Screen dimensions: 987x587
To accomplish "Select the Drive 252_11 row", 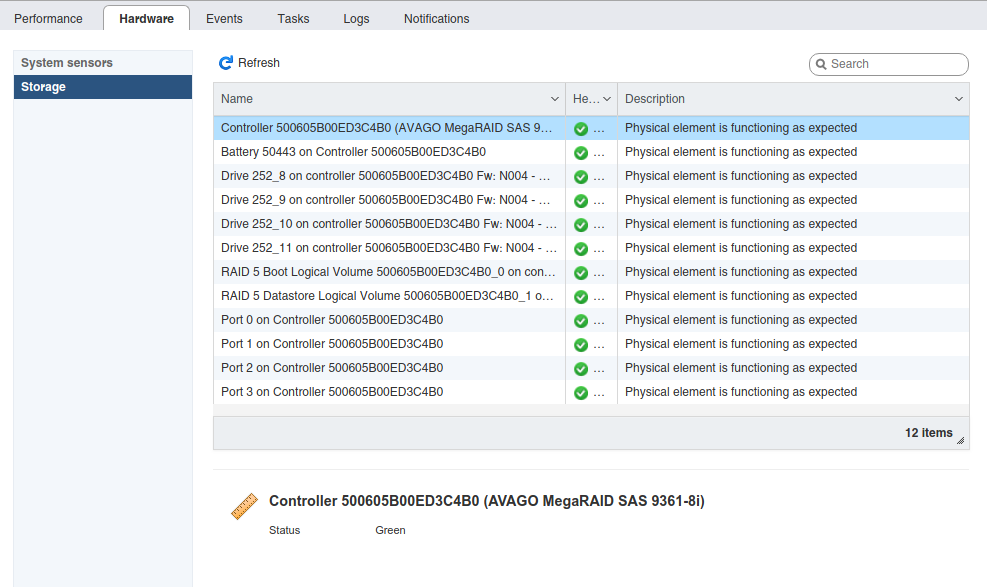I will click(x=590, y=248).
